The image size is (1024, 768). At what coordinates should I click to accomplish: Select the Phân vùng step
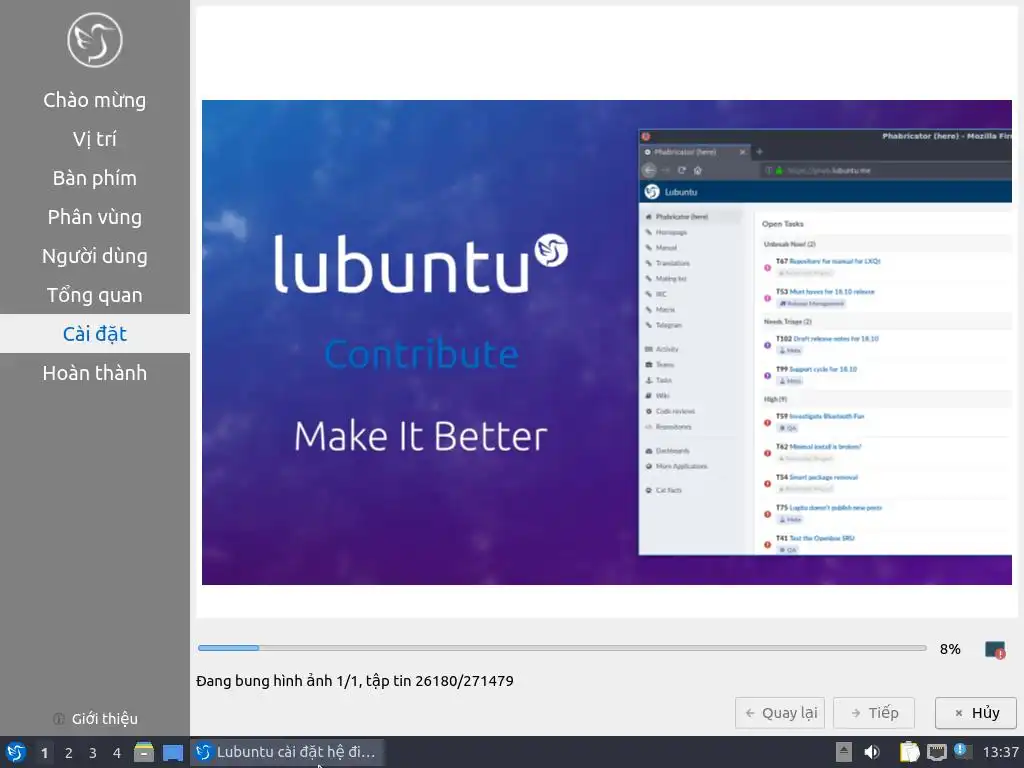pyautogui.click(x=95, y=217)
